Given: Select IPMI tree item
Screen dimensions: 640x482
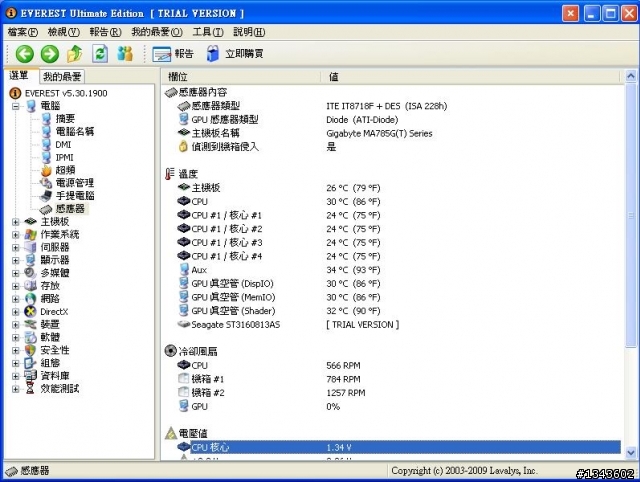Looking at the screenshot, I should coord(64,157).
